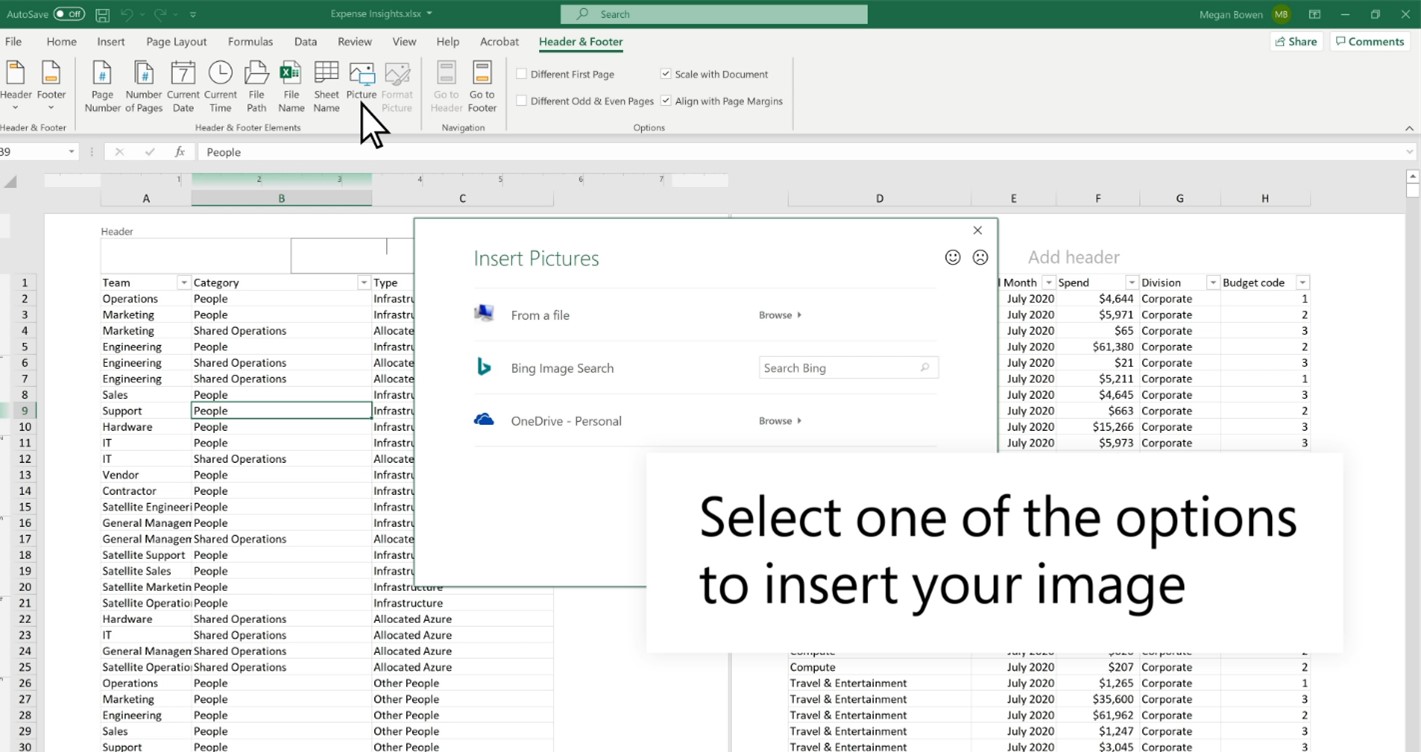Insert the Current Time element
Image resolution: width=1421 pixels, height=752 pixels.
[x=220, y=84]
